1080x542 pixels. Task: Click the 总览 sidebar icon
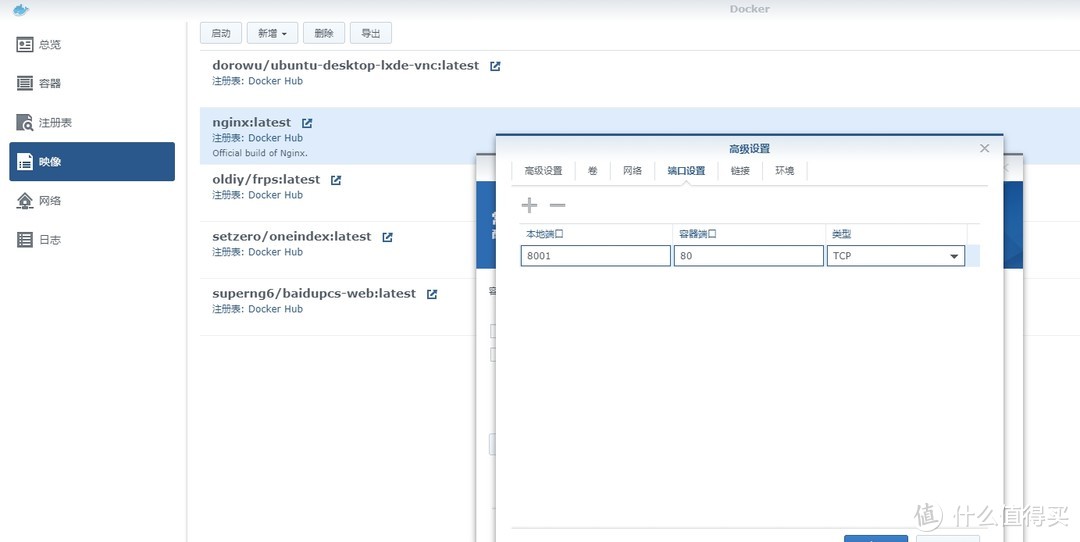coord(25,45)
